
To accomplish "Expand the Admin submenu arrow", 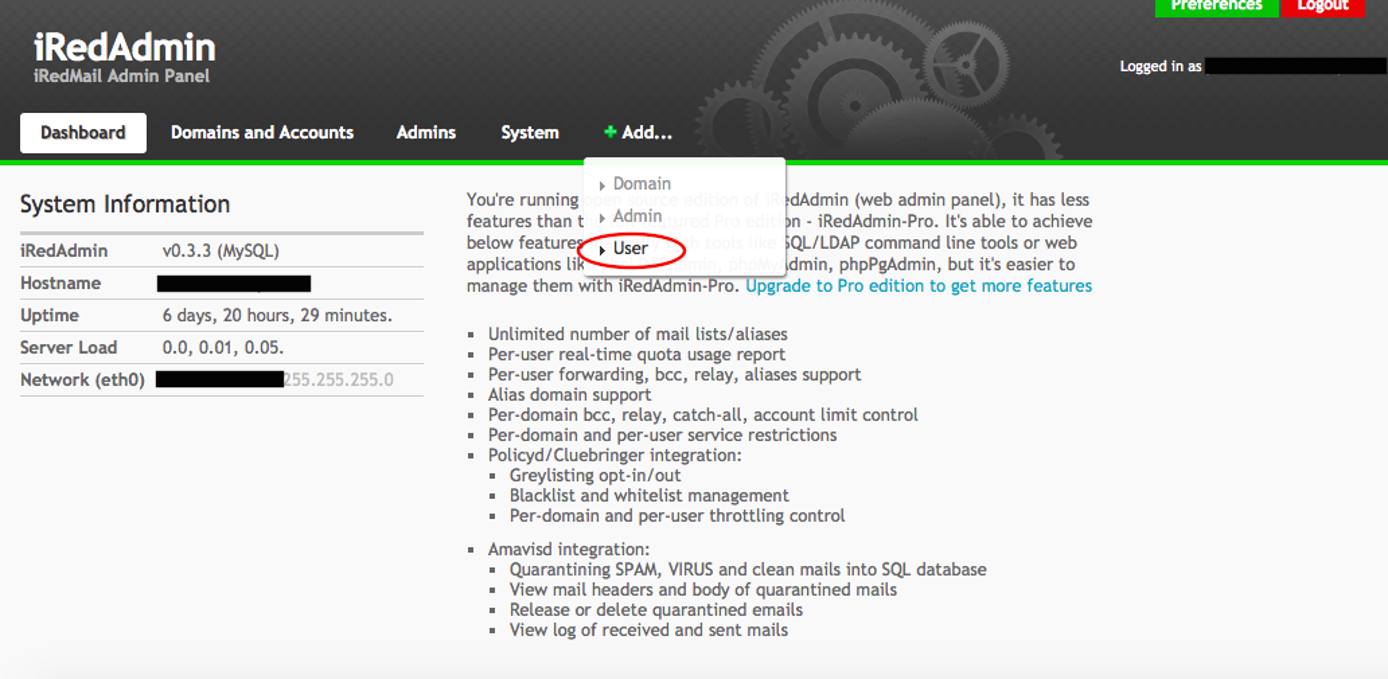I will coord(601,216).
